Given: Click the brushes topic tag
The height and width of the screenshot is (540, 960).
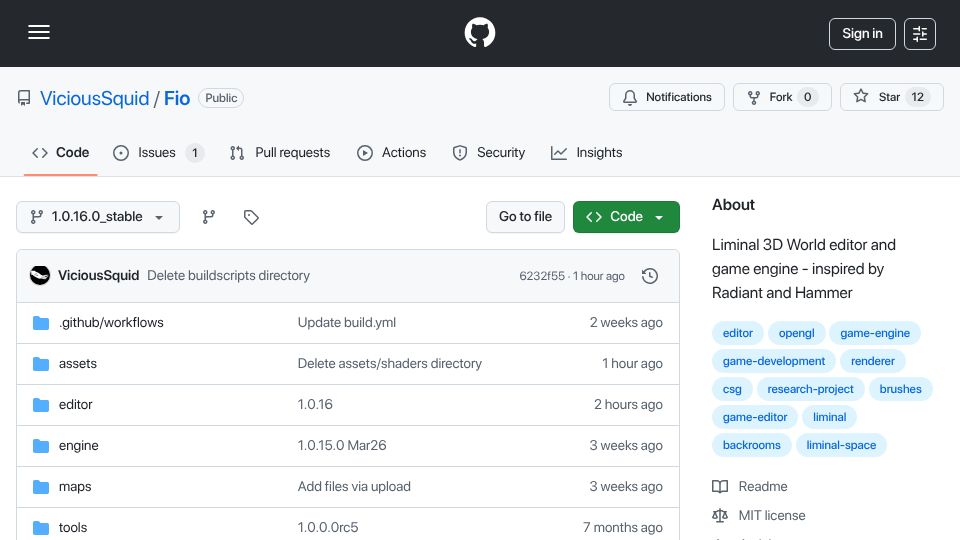Looking at the screenshot, I should tap(900, 389).
